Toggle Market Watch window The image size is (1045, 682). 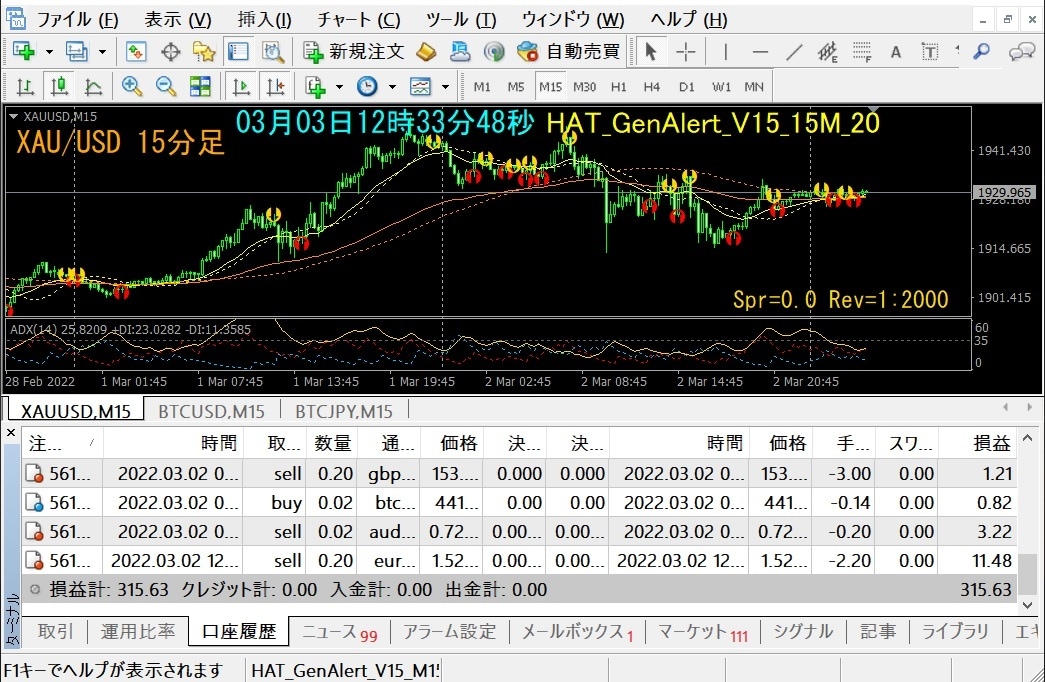pos(136,51)
